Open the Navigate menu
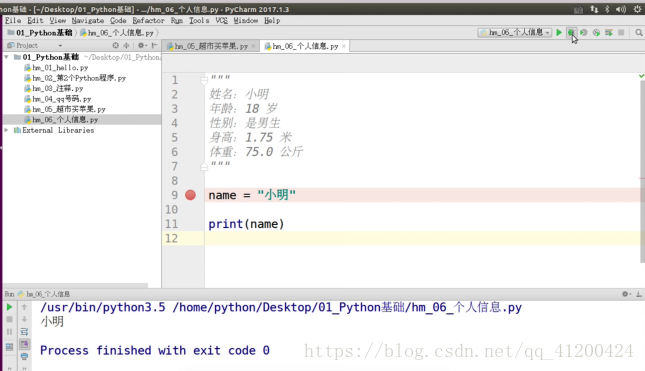This screenshot has width=645, height=371. 88,21
